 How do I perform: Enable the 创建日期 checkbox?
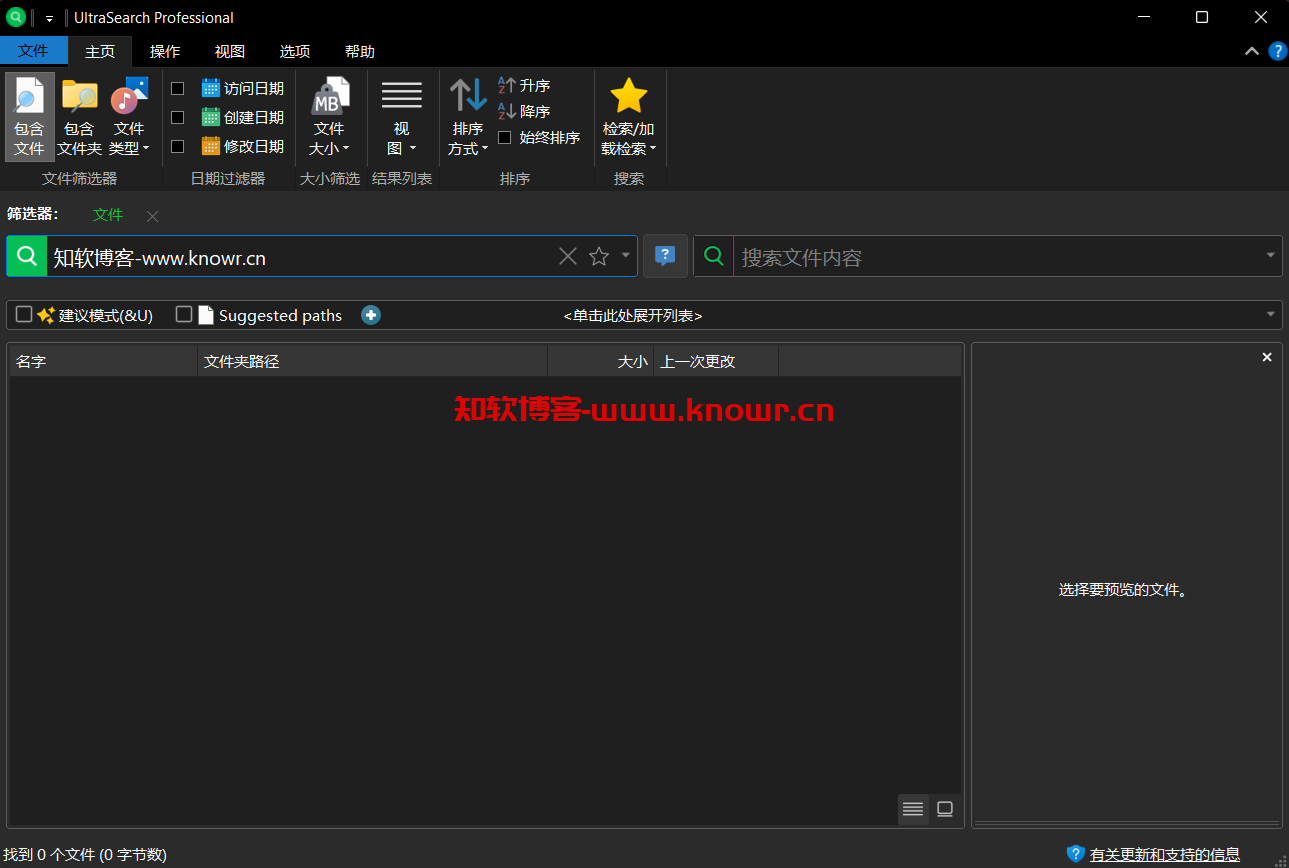click(x=178, y=117)
